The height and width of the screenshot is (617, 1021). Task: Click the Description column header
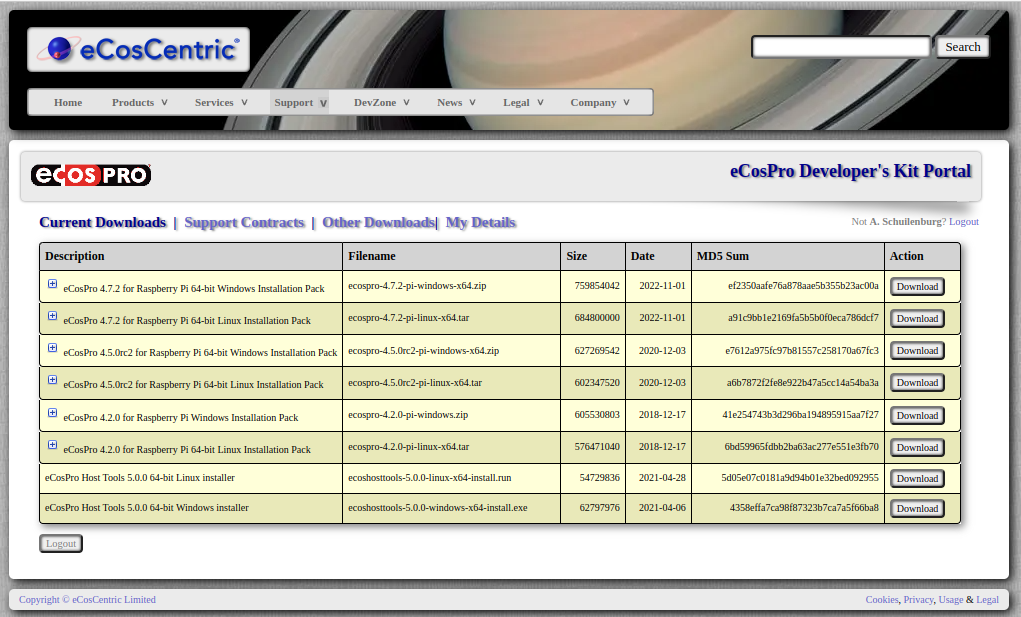point(191,256)
